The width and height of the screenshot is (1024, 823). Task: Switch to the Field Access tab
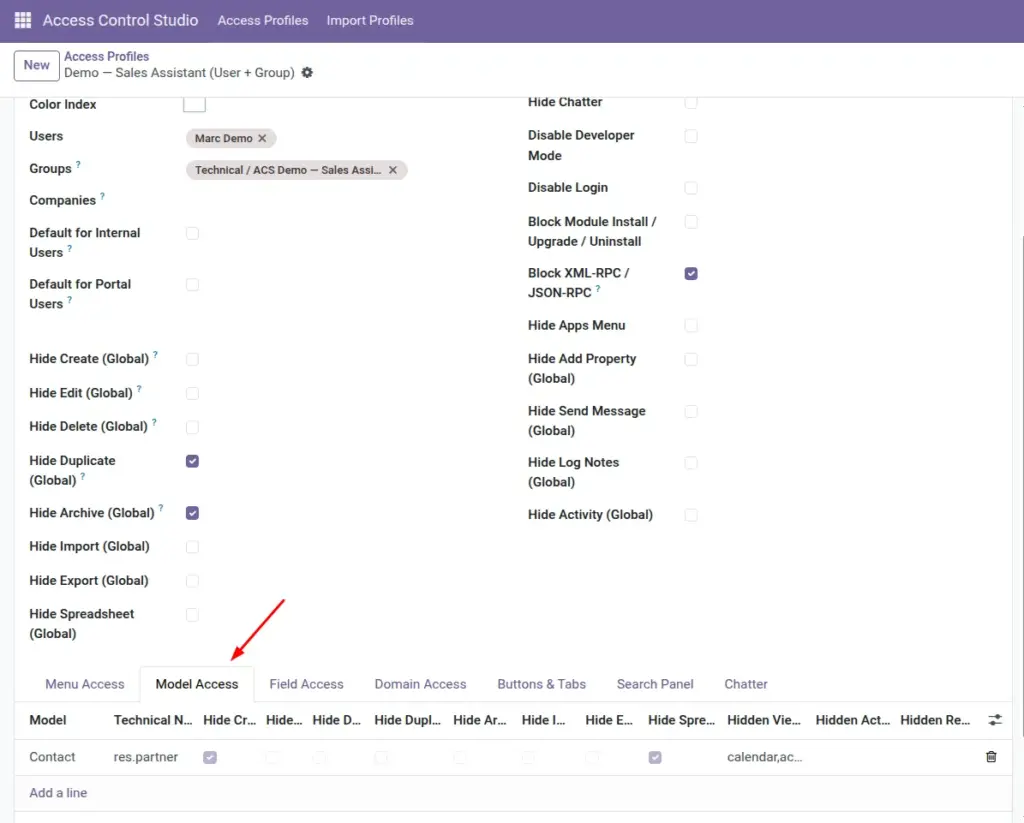[306, 684]
